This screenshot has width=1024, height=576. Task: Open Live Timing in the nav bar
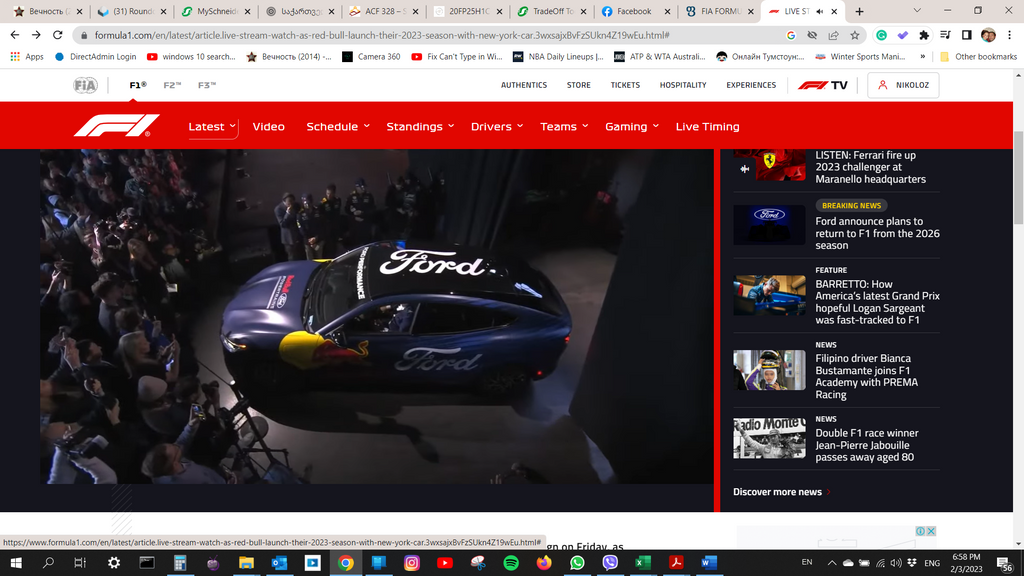click(707, 127)
